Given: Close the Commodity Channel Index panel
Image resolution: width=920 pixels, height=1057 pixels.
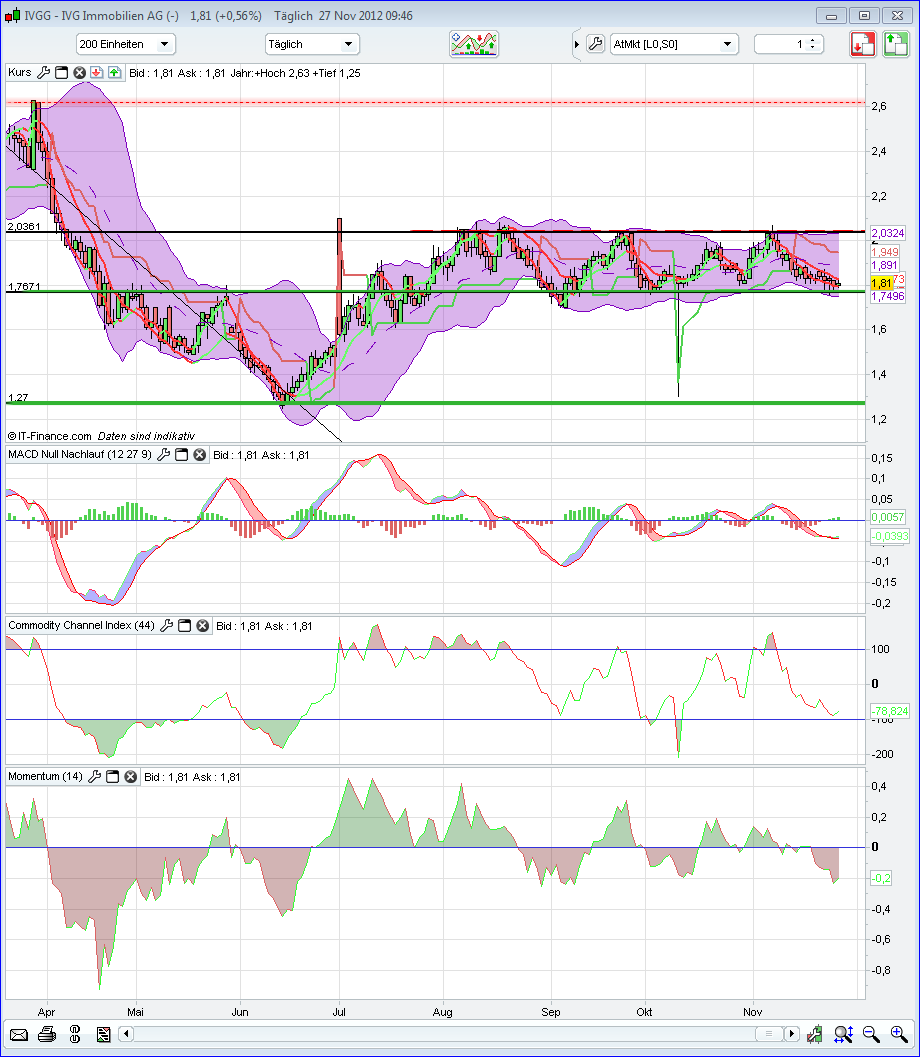Looking at the screenshot, I should [202, 626].
